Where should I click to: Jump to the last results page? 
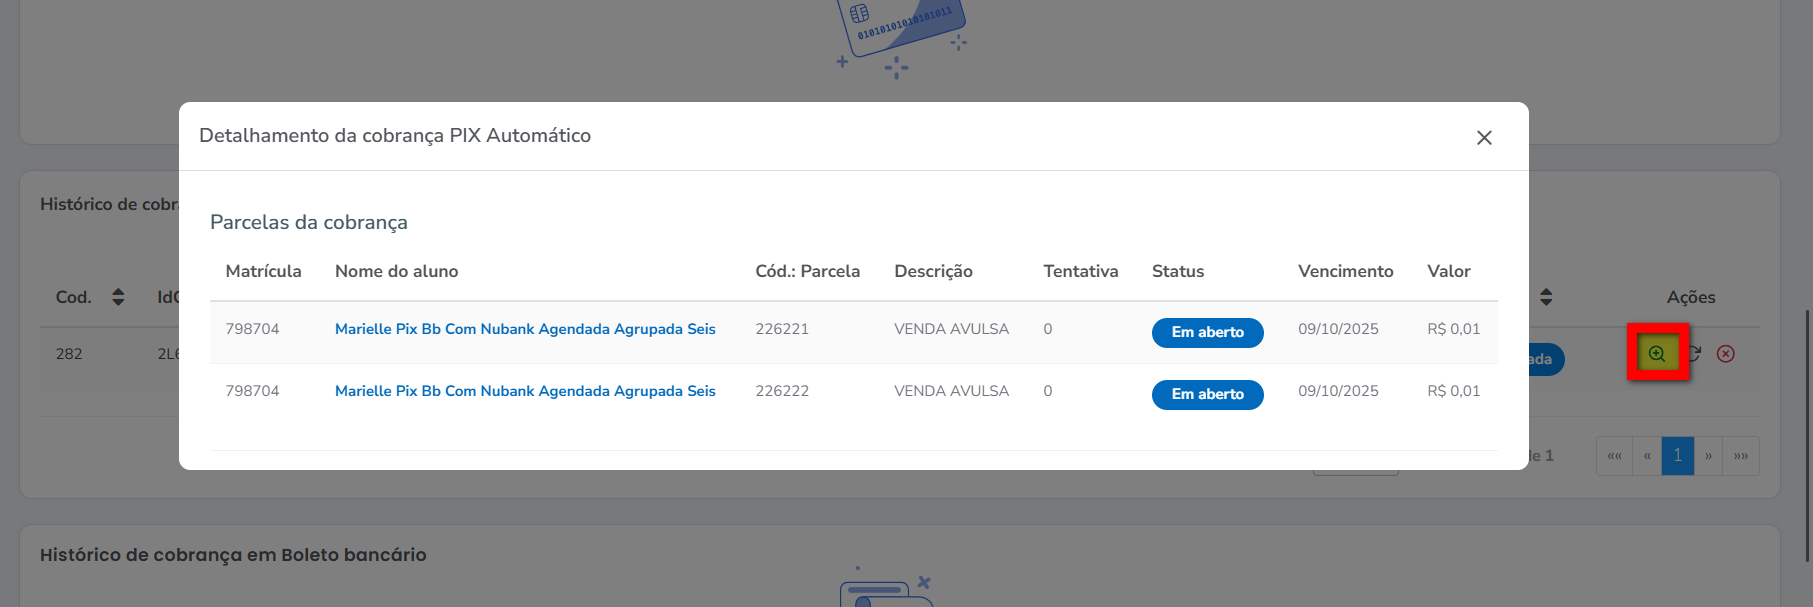click(1741, 456)
